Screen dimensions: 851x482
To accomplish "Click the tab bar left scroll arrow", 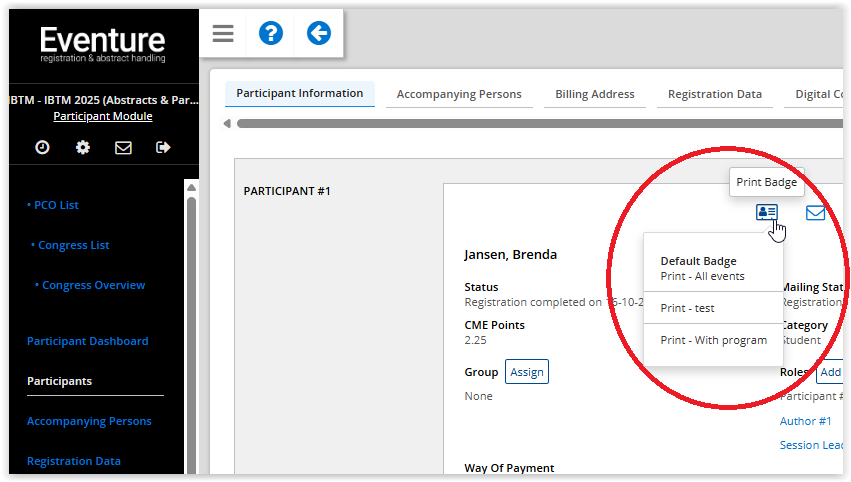I will [227, 124].
